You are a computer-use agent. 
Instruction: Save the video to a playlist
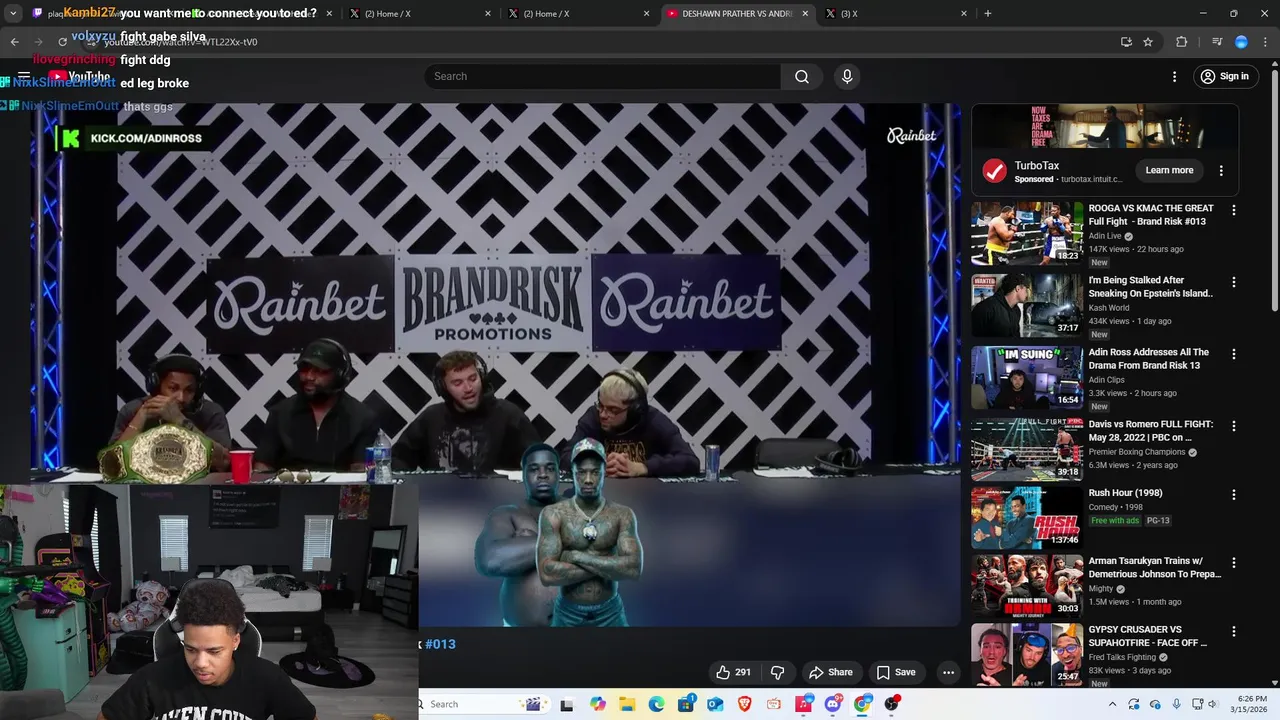coord(896,672)
